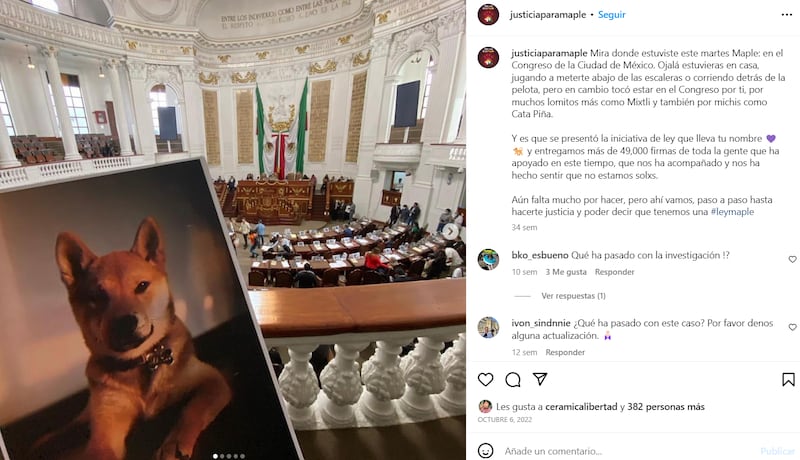Image resolution: width=800 pixels, height=460 pixels.
Task: Like the post with the heart icon
Action: [485, 379]
